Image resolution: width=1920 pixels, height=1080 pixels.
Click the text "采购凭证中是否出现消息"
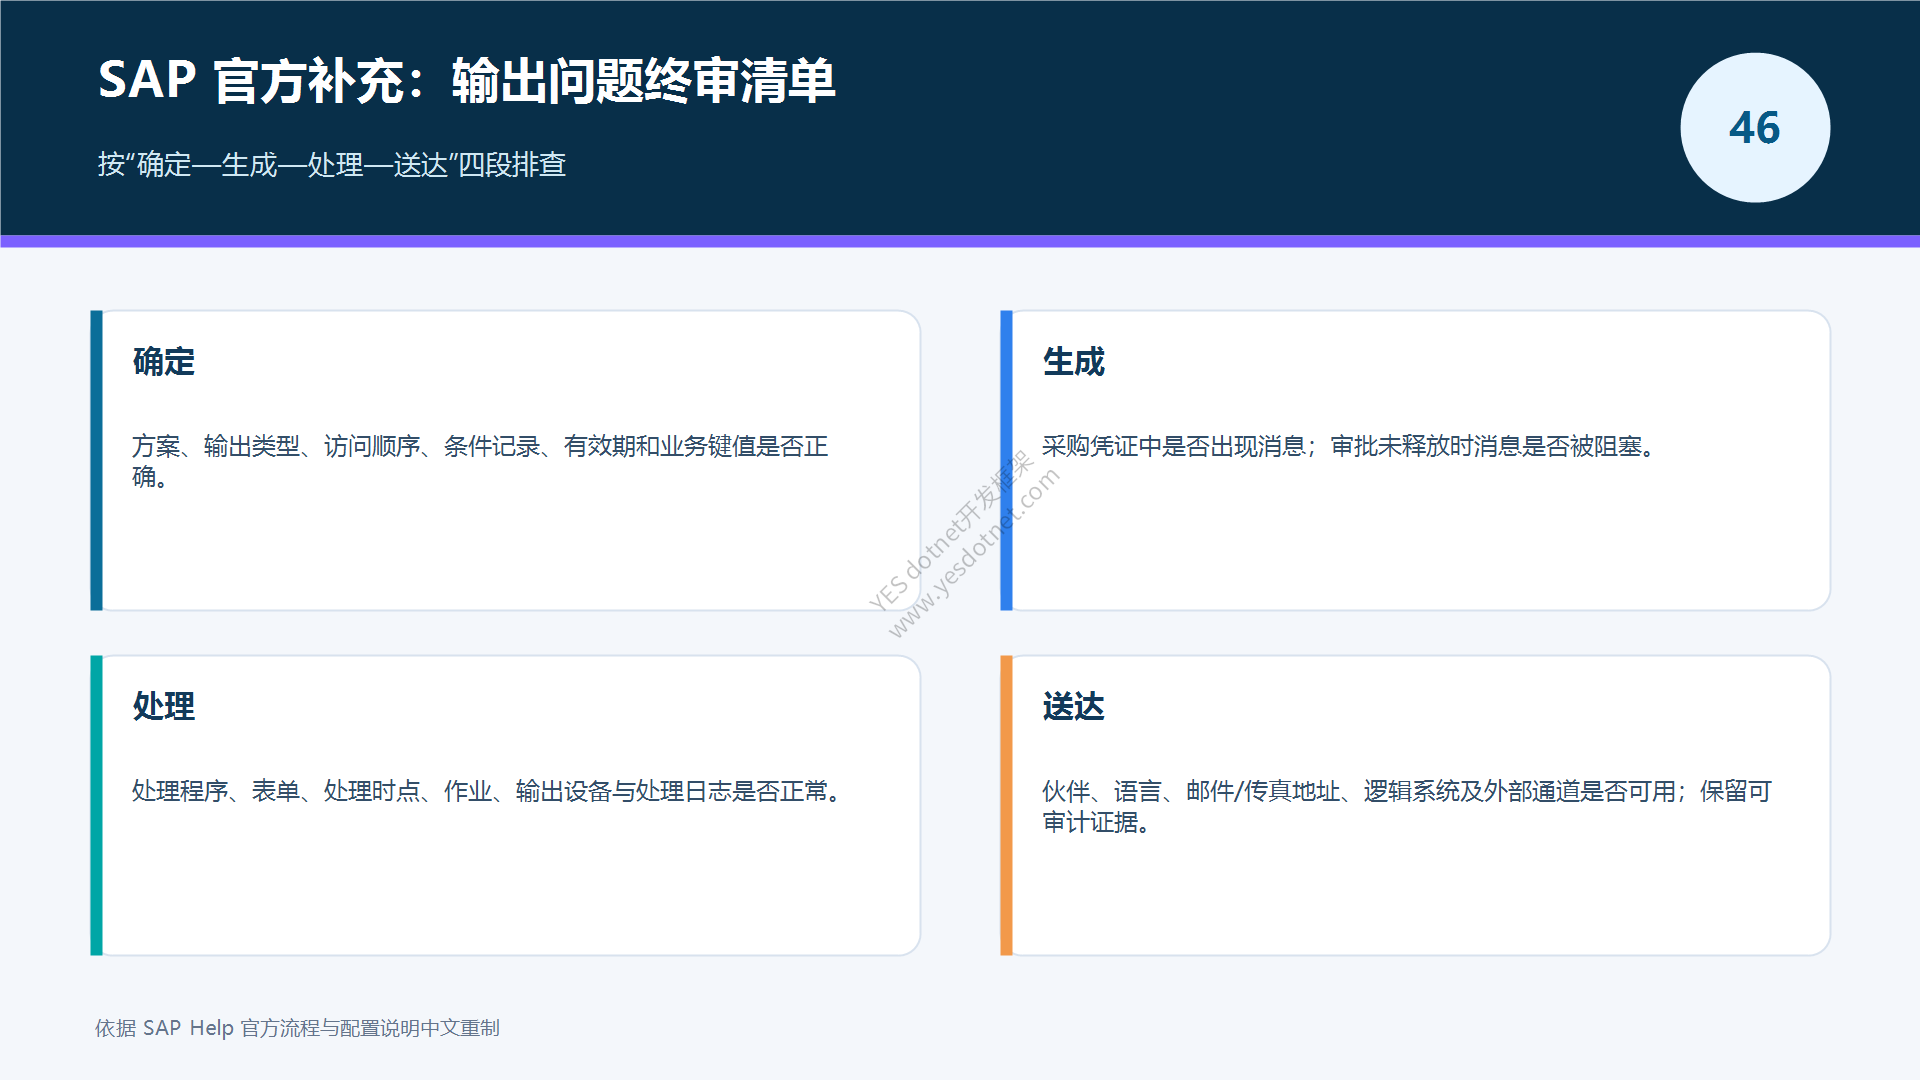pos(1174,446)
